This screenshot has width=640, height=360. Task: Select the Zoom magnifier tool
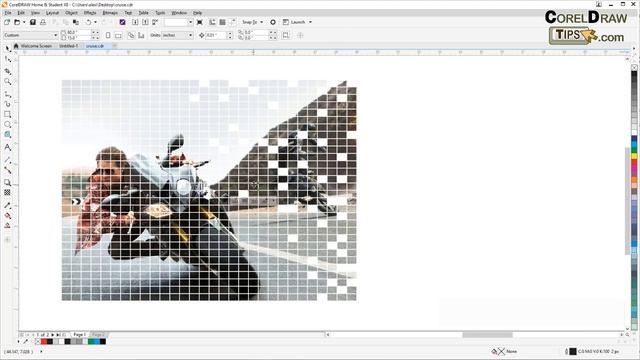pyautogui.click(x=7, y=82)
